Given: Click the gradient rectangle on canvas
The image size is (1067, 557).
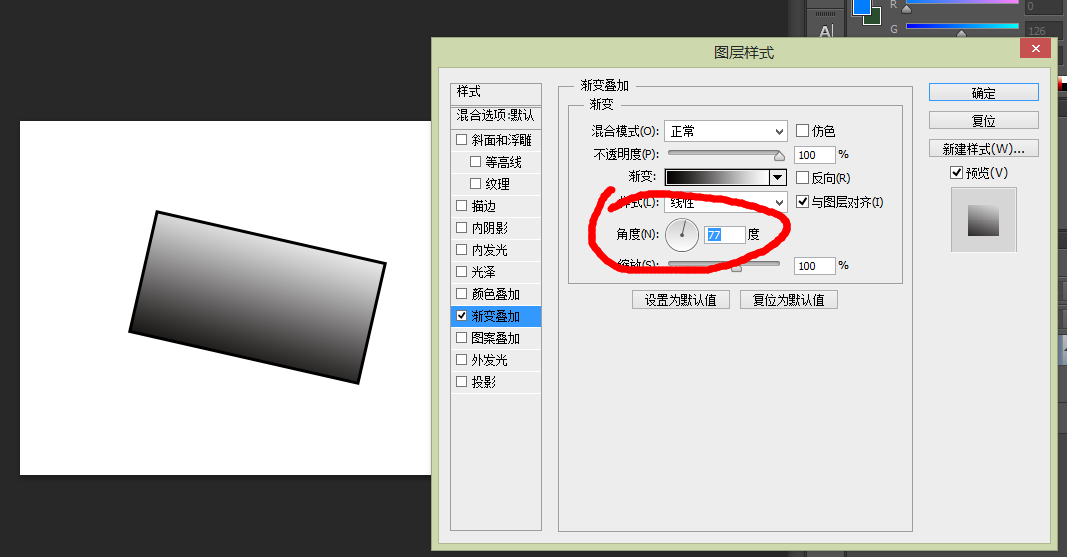Looking at the screenshot, I should (x=257, y=297).
